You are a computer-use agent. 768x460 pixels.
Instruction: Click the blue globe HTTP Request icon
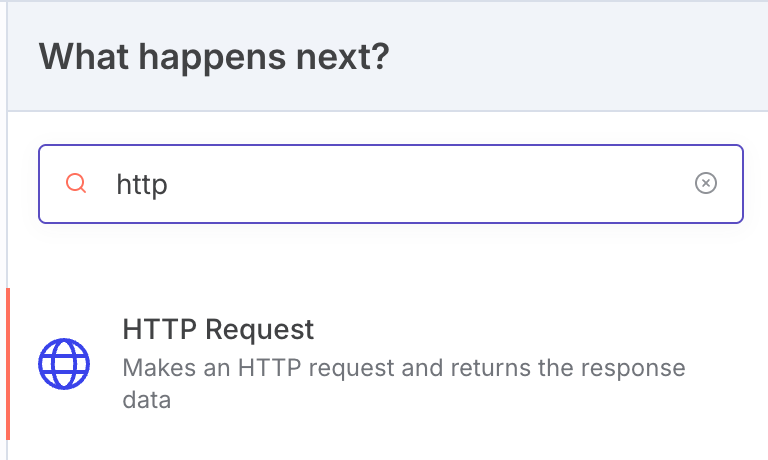[64, 363]
